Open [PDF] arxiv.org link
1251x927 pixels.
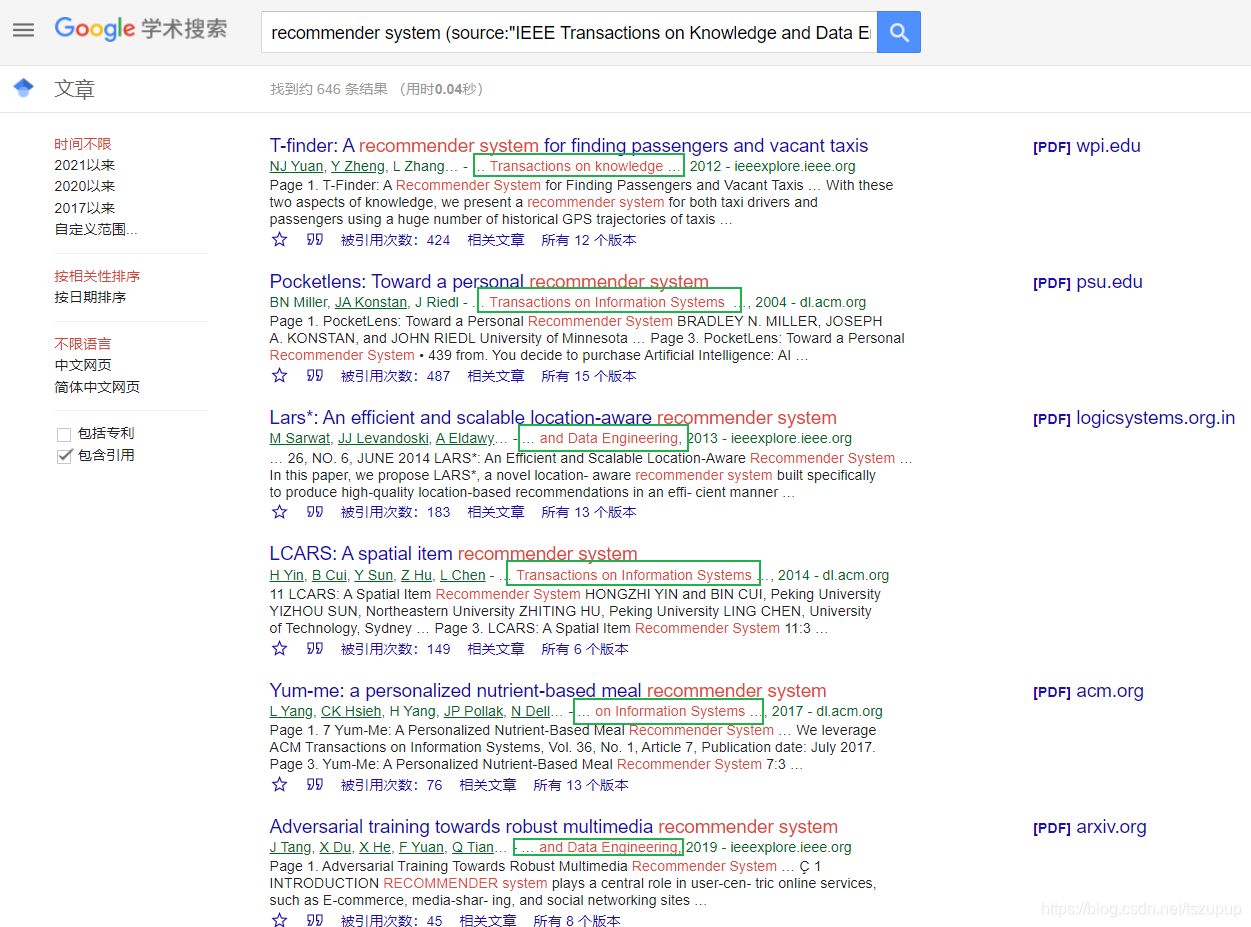[1090, 826]
